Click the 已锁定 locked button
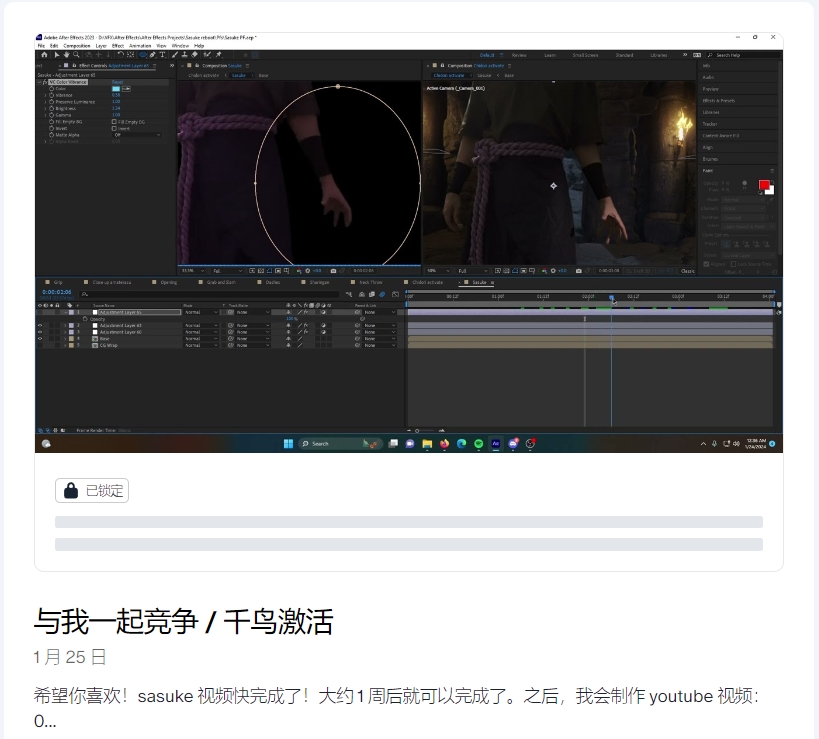The height and width of the screenshot is (739, 819). coord(92,491)
